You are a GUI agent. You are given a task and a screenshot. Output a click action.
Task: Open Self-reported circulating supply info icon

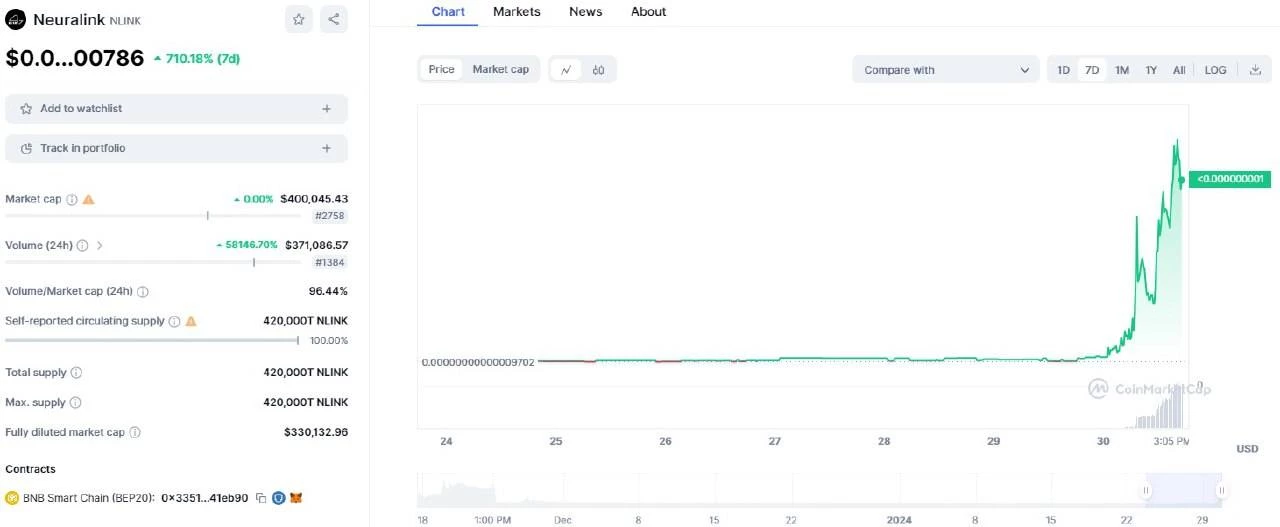tap(175, 321)
